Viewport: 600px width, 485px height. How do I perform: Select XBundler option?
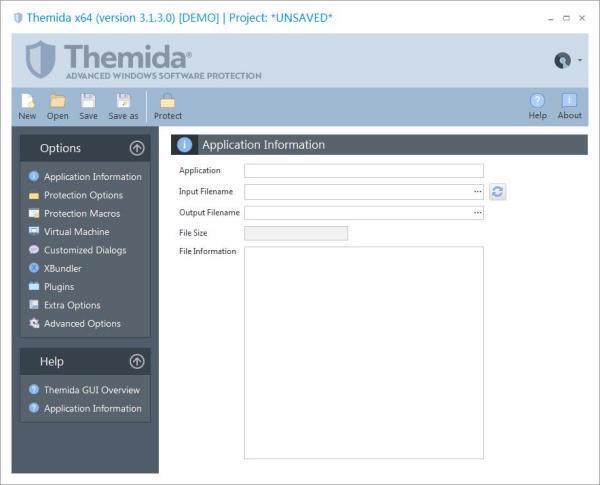(63, 268)
